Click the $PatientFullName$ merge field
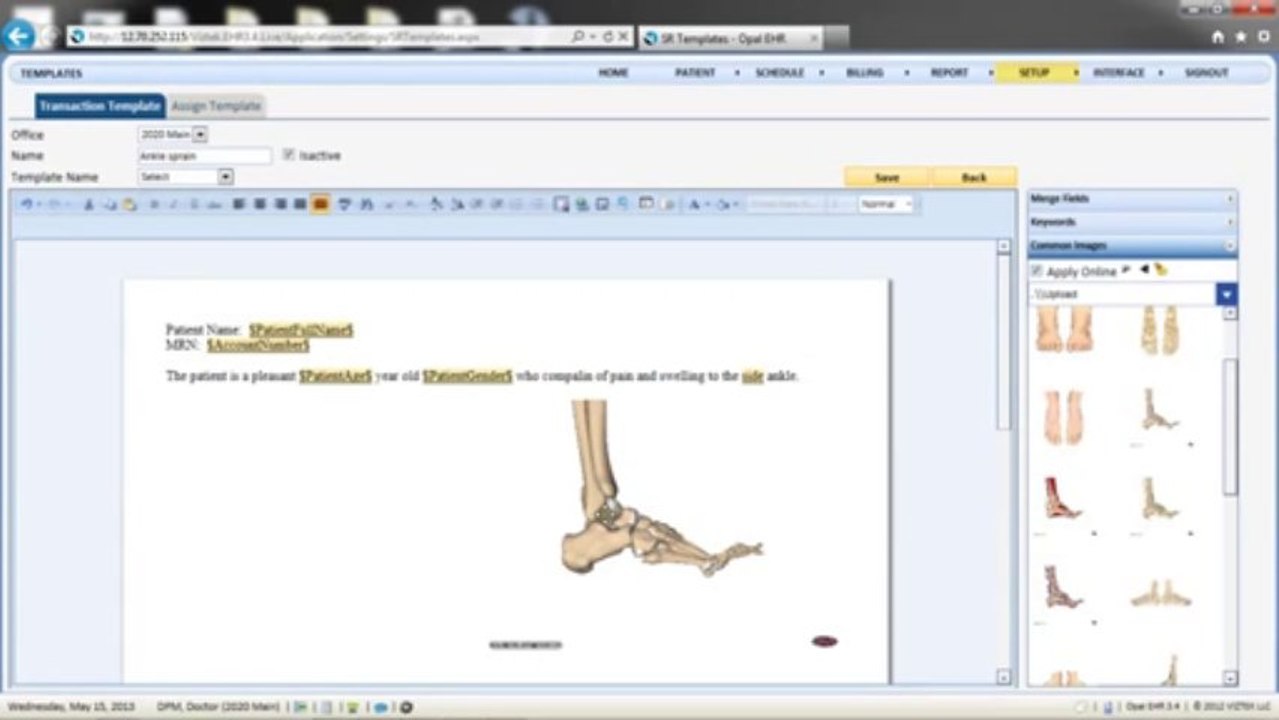 click(301, 329)
